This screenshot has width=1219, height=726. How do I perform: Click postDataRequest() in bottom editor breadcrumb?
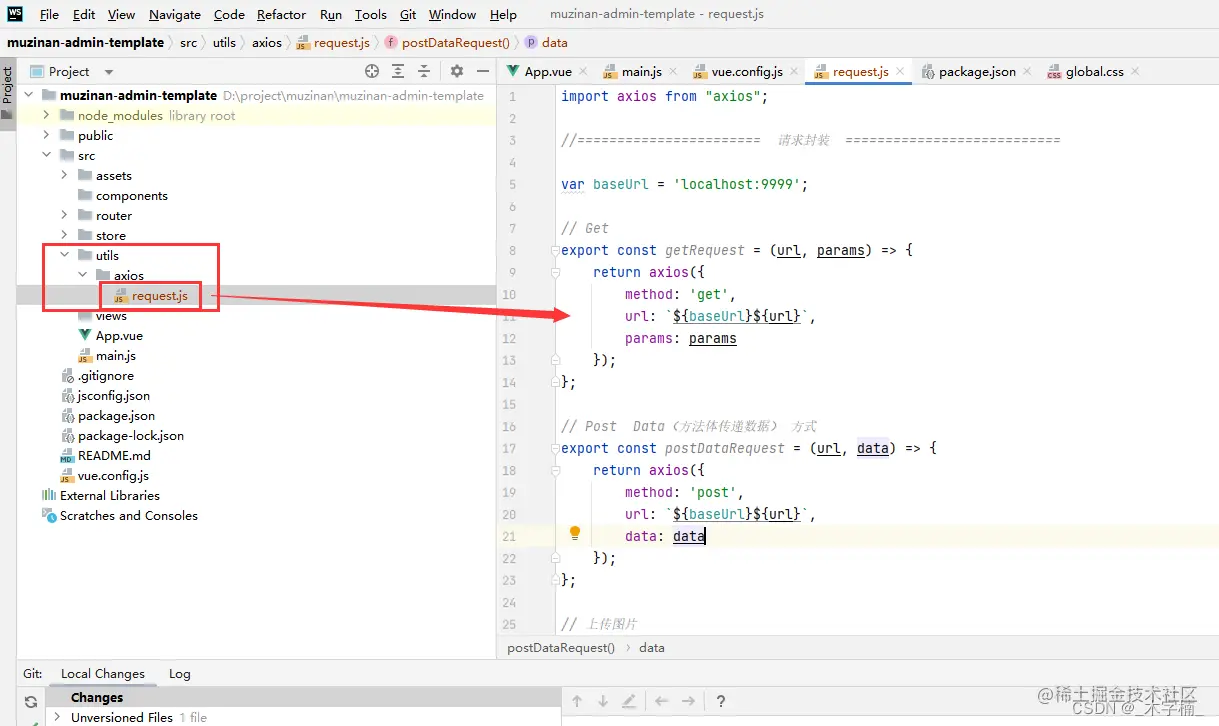561,647
